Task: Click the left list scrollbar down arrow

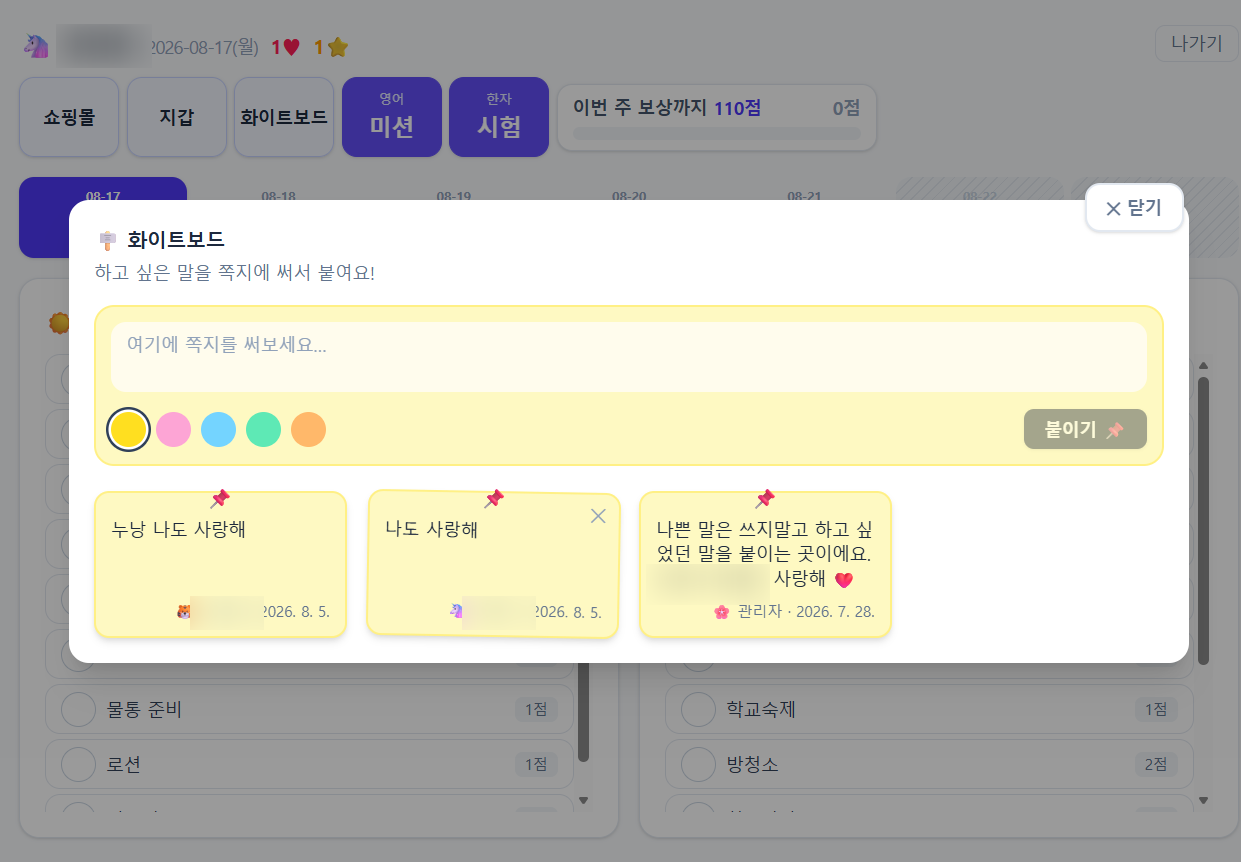Action: click(583, 800)
